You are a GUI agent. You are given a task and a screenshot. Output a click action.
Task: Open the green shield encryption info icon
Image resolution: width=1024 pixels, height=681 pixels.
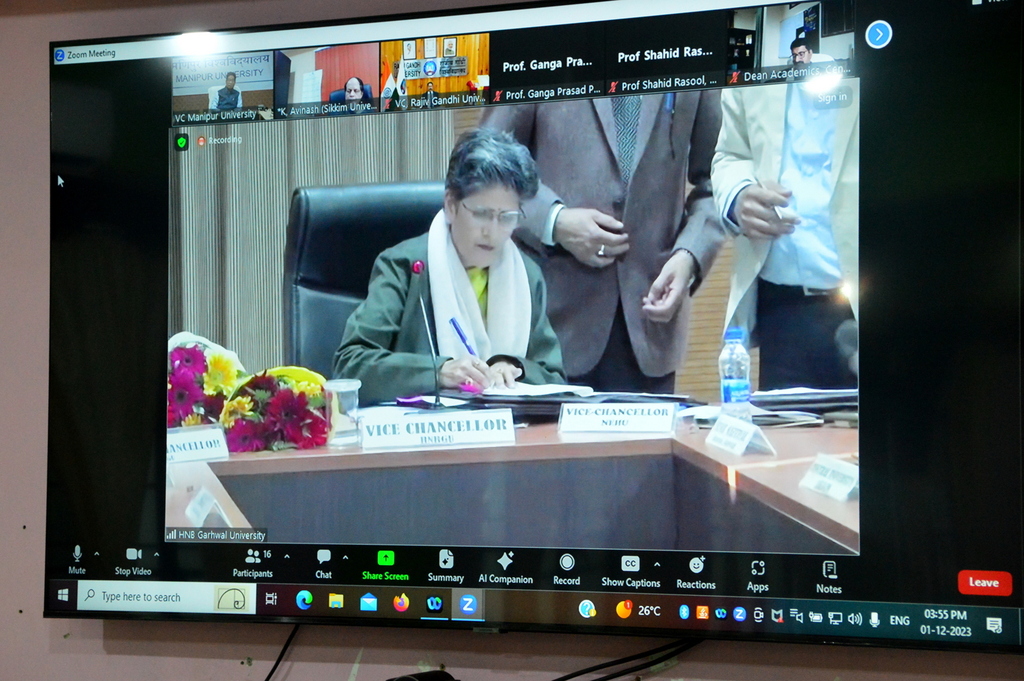pos(182,142)
